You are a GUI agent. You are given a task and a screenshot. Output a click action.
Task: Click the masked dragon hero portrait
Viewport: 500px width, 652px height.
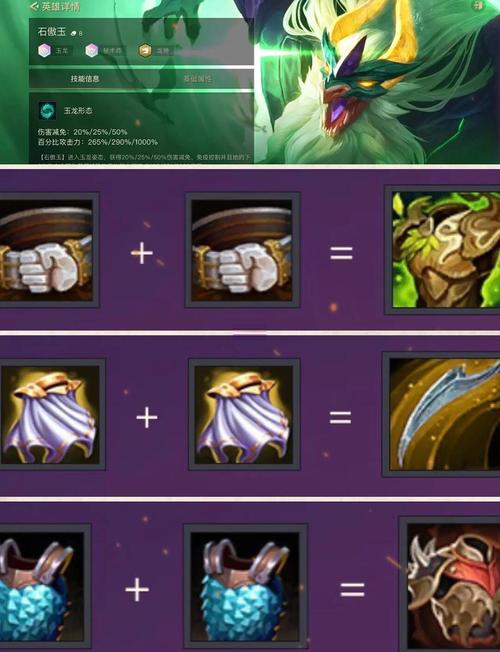point(374,81)
